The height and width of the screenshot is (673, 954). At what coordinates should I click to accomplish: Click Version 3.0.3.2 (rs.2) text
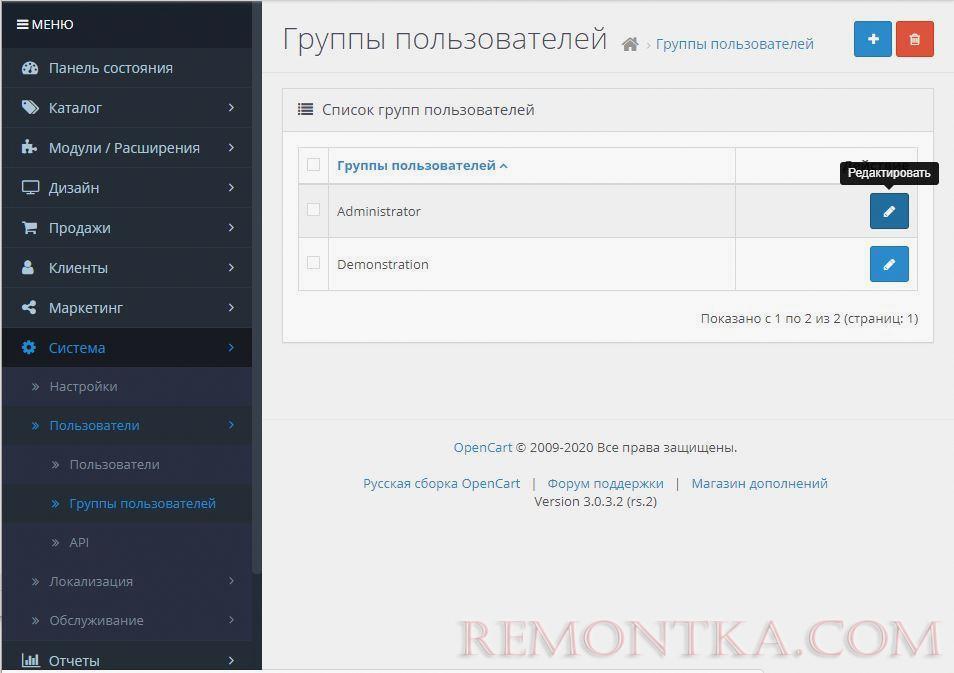(x=596, y=501)
